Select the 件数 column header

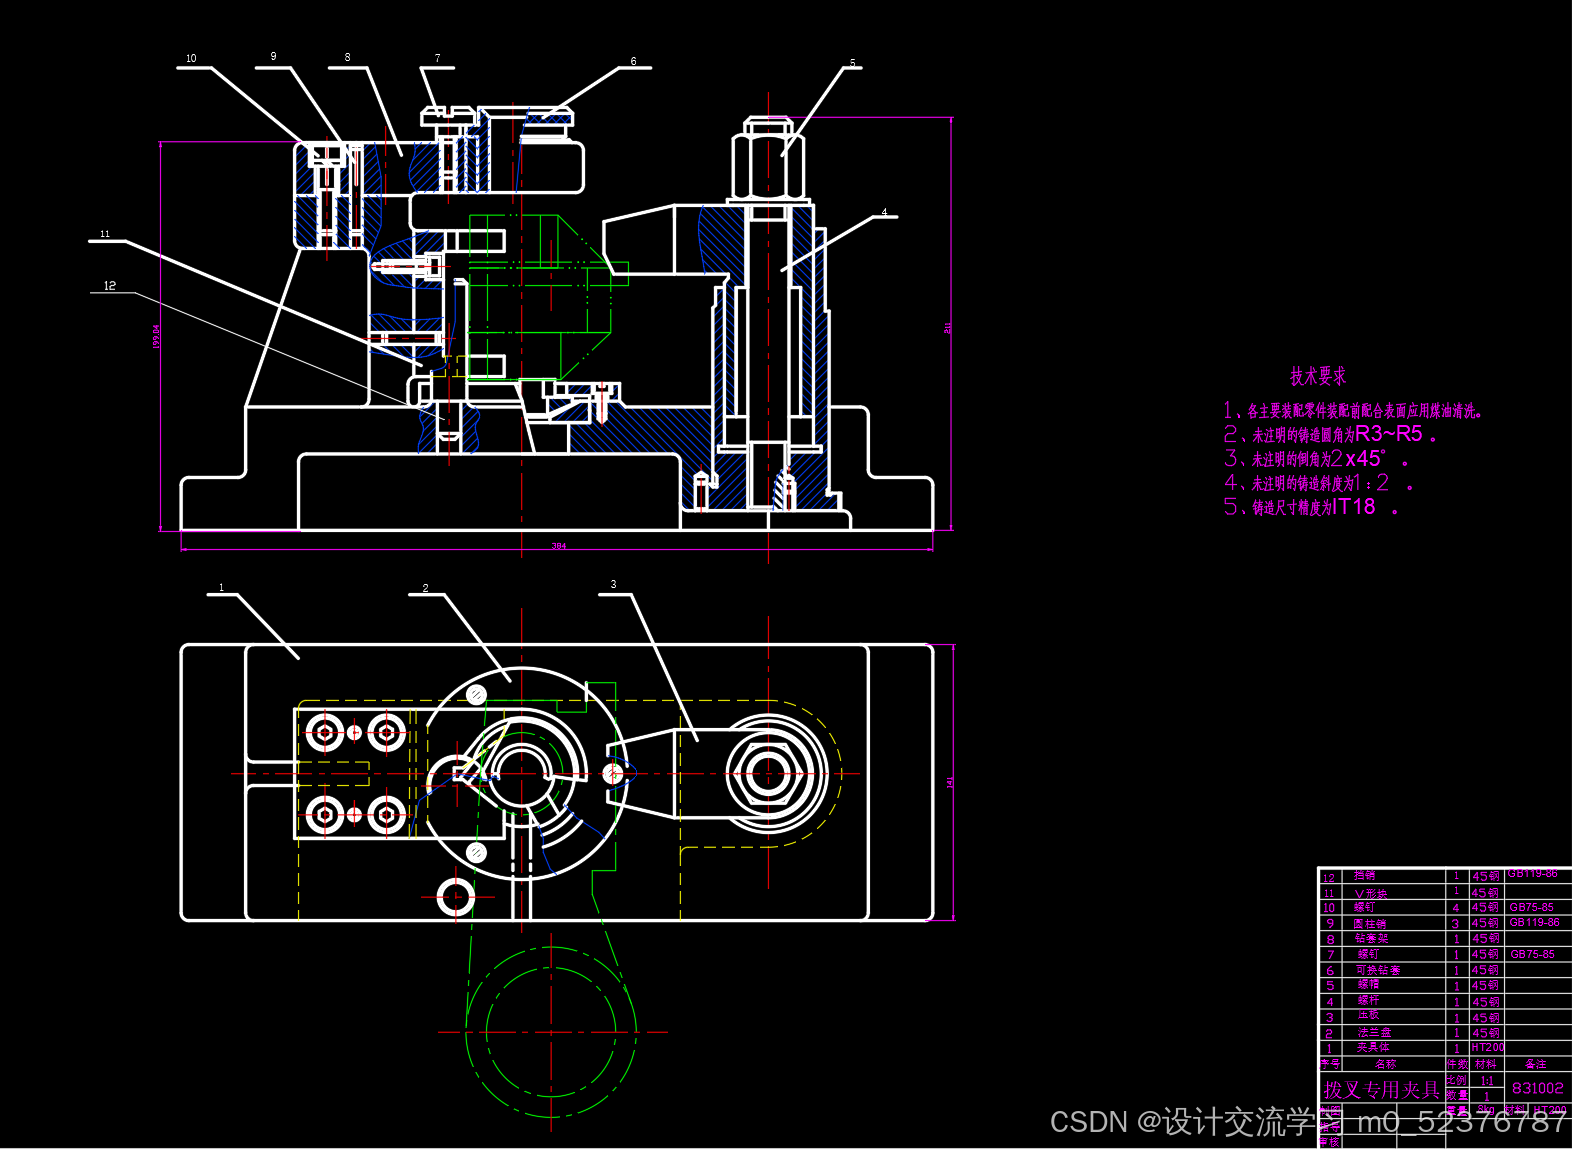(x=1457, y=1064)
